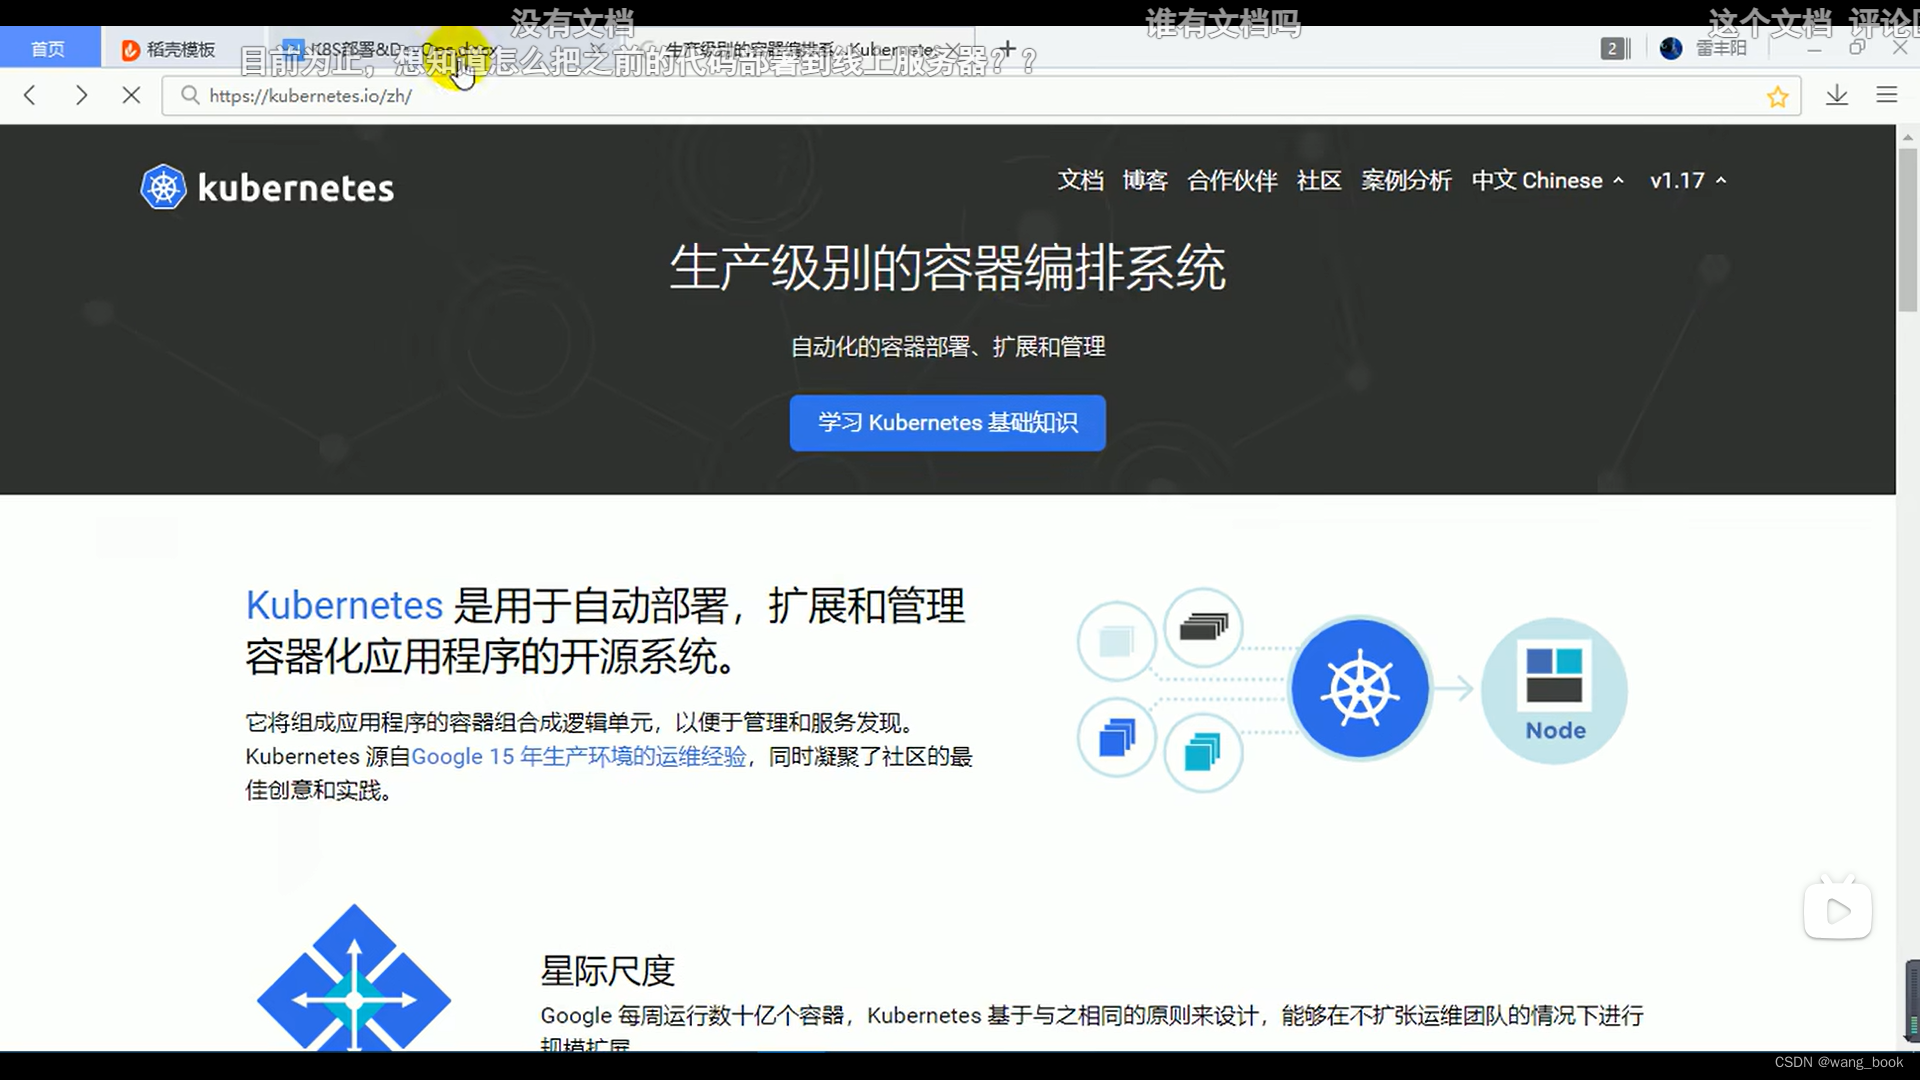Open downloads via the download arrow icon

tap(1837, 95)
